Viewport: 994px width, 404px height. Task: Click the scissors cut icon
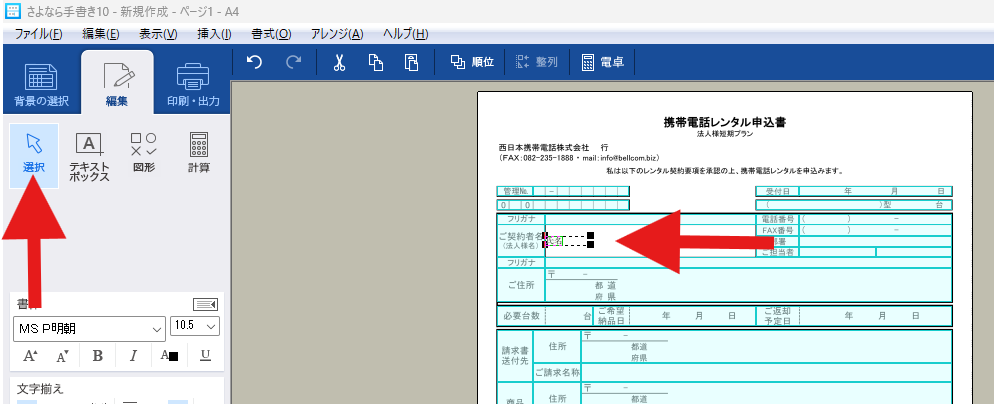[339, 62]
